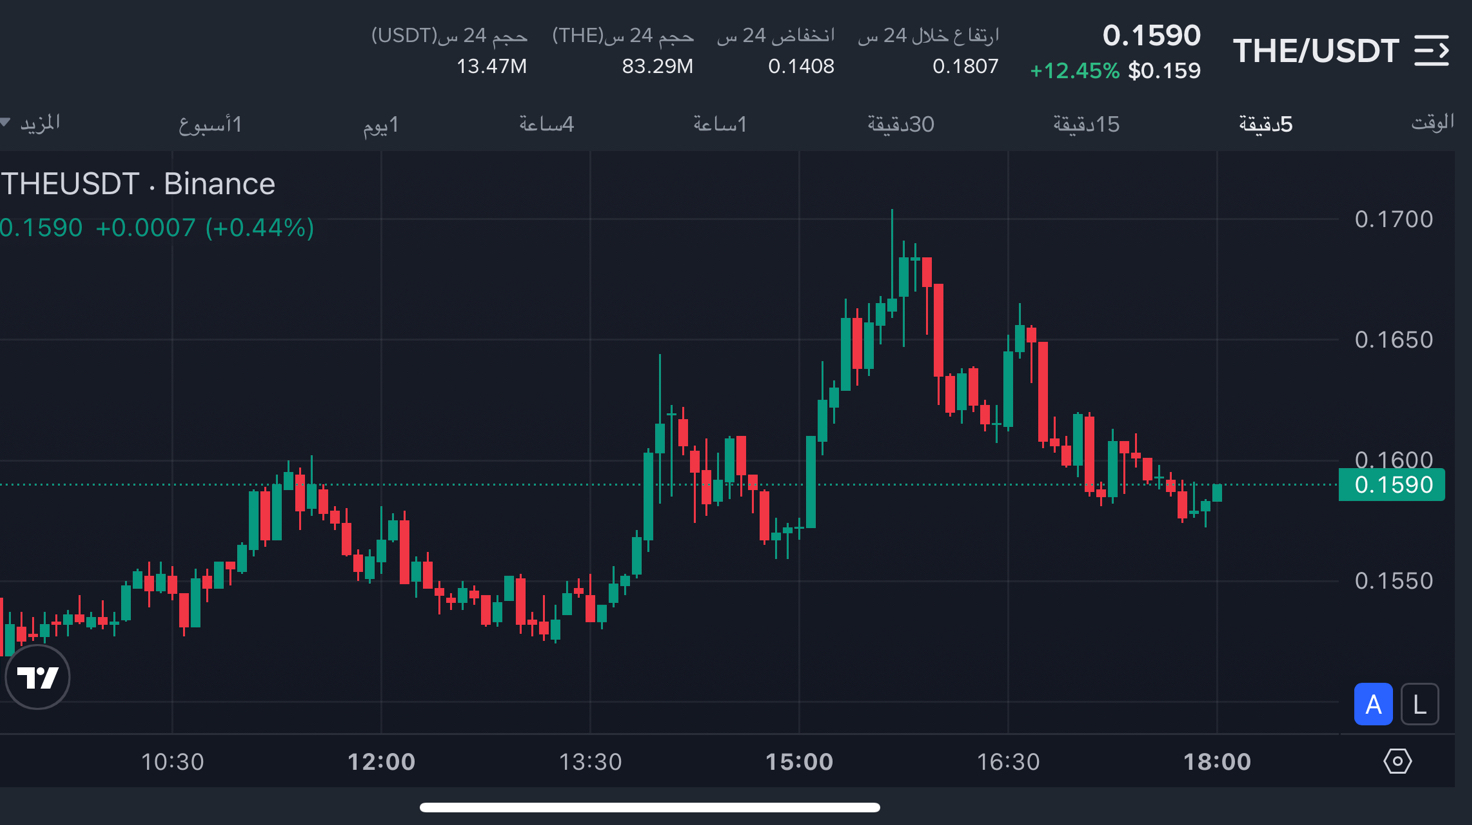Tap the ارتفاع خلال 24 س label
1472x825 pixels.
(928, 36)
